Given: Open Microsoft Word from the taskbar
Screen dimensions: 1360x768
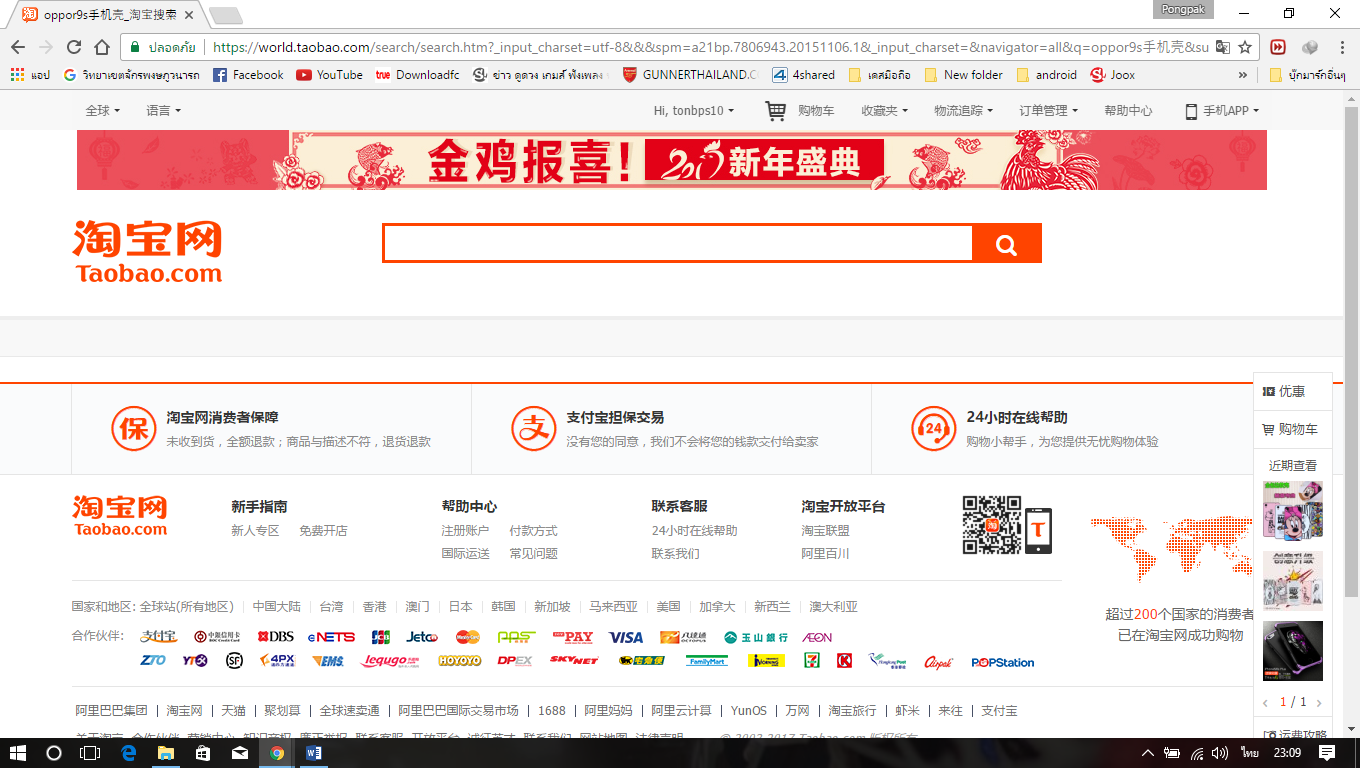Looking at the screenshot, I should pos(313,753).
